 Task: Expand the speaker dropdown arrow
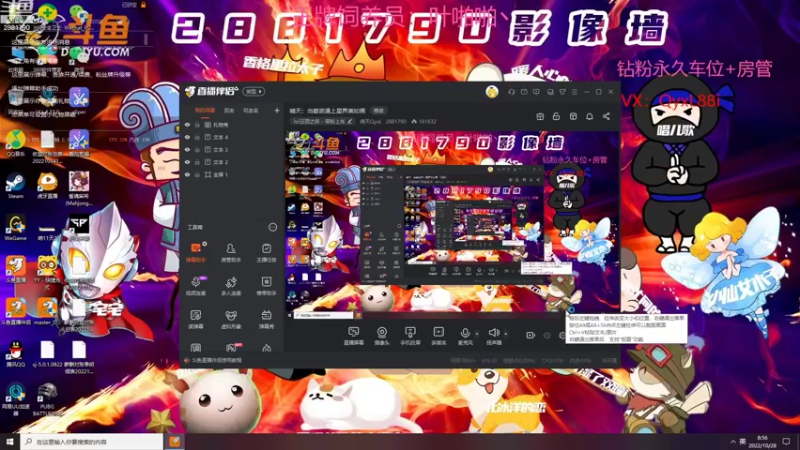coord(506,334)
